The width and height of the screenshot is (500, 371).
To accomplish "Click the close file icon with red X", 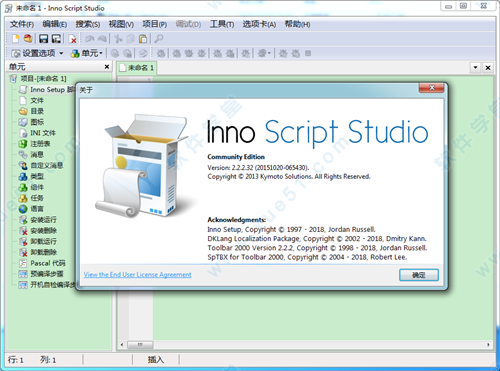I will click(72, 39).
